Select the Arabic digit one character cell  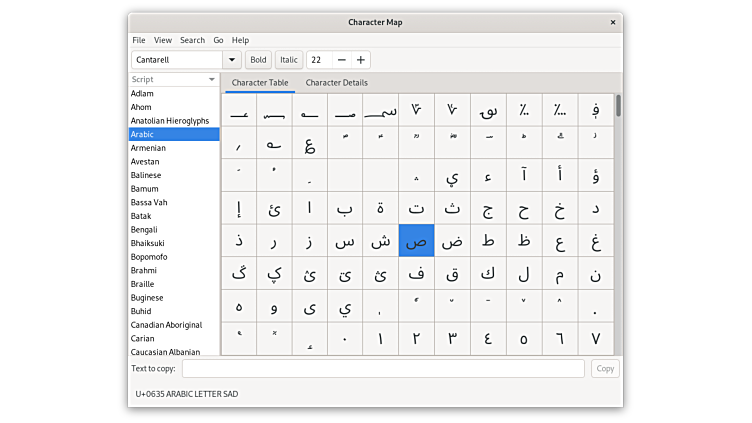(380, 338)
